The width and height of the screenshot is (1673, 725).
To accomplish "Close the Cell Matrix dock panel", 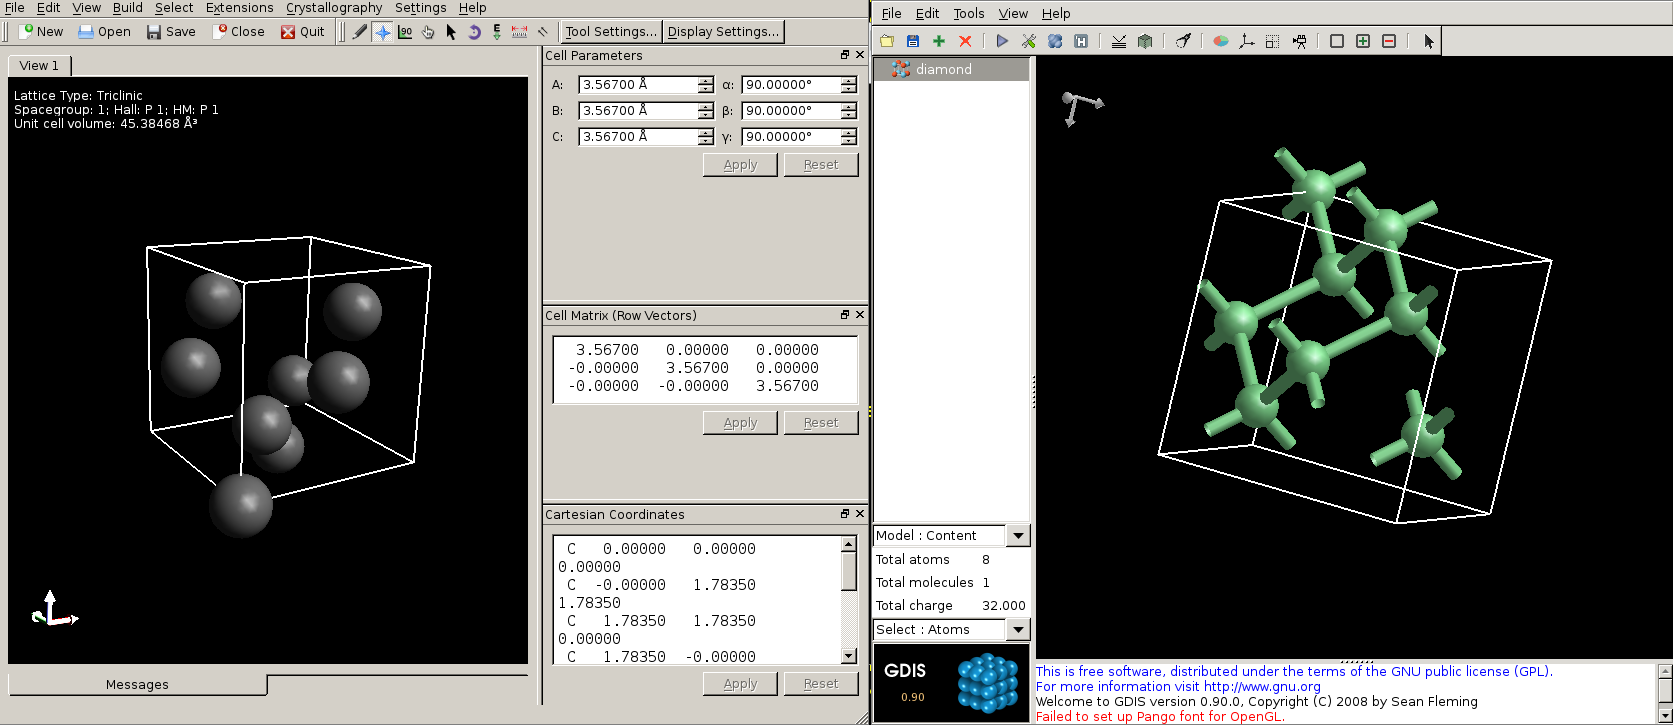I will [860, 315].
